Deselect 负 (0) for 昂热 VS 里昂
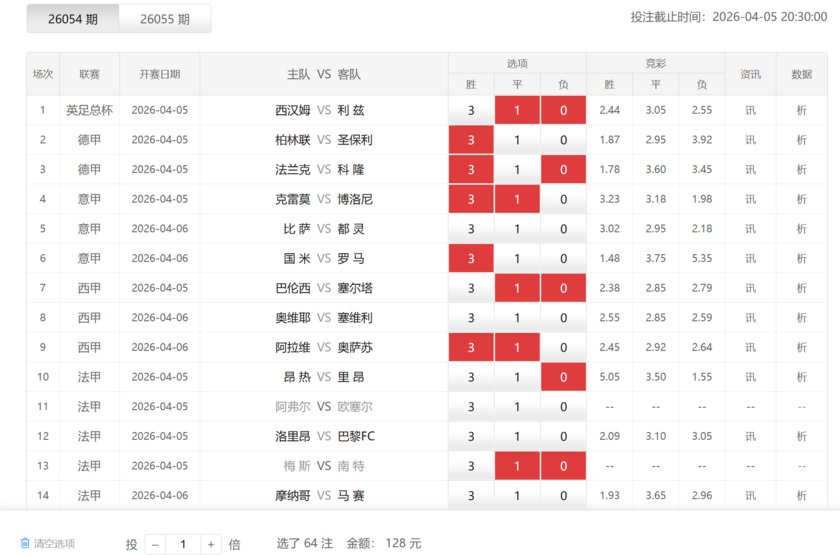This screenshot has height=555, width=840. (564, 377)
